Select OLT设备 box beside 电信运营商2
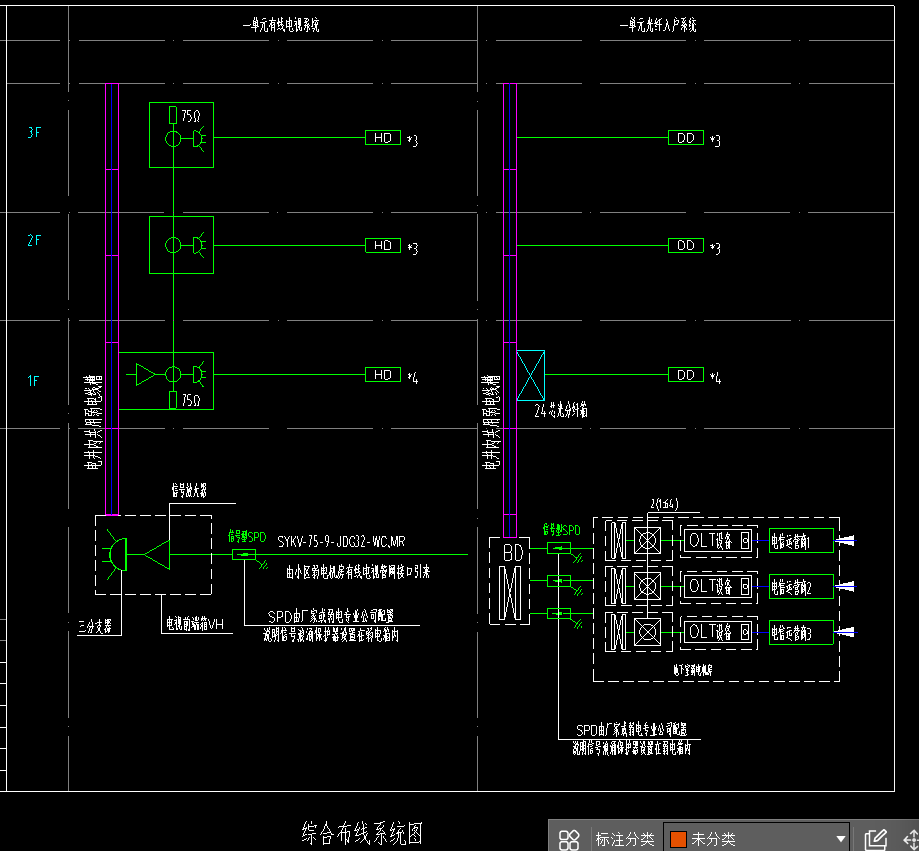 coord(719,587)
